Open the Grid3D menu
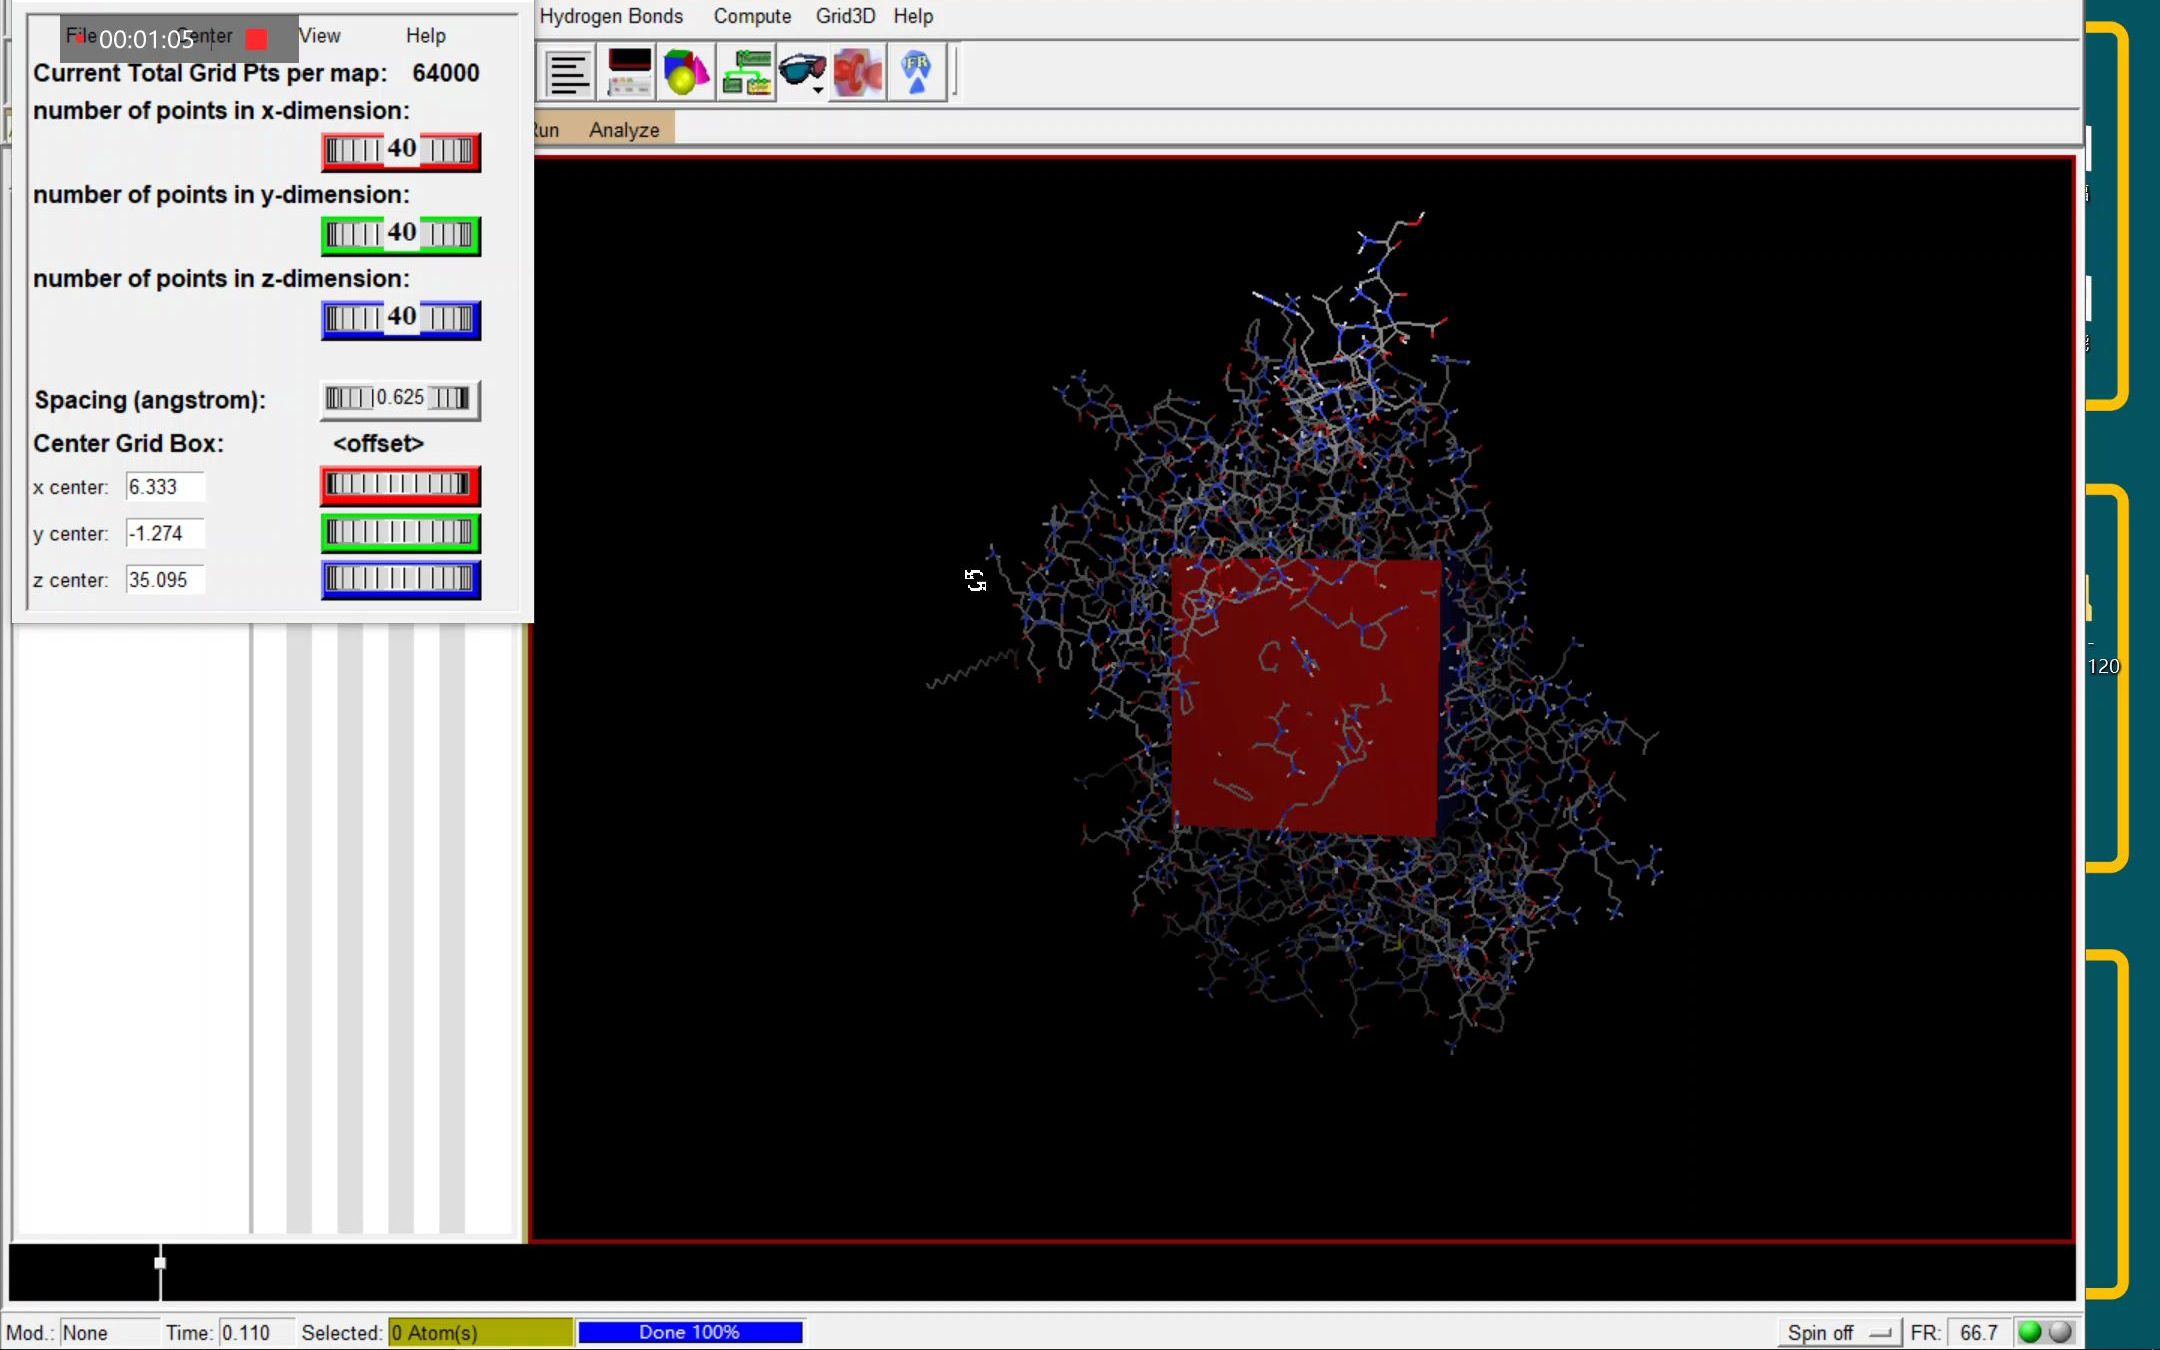This screenshot has height=1350, width=2160. [845, 16]
